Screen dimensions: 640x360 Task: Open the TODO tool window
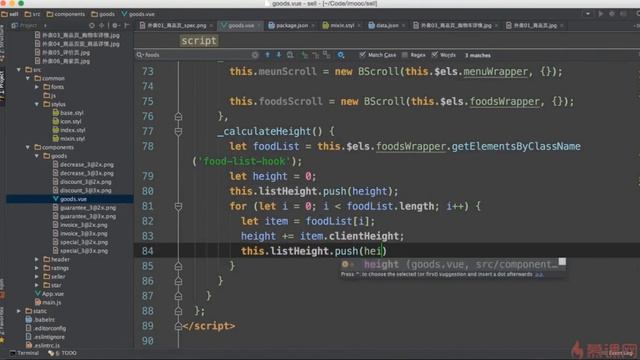click(62, 353)
